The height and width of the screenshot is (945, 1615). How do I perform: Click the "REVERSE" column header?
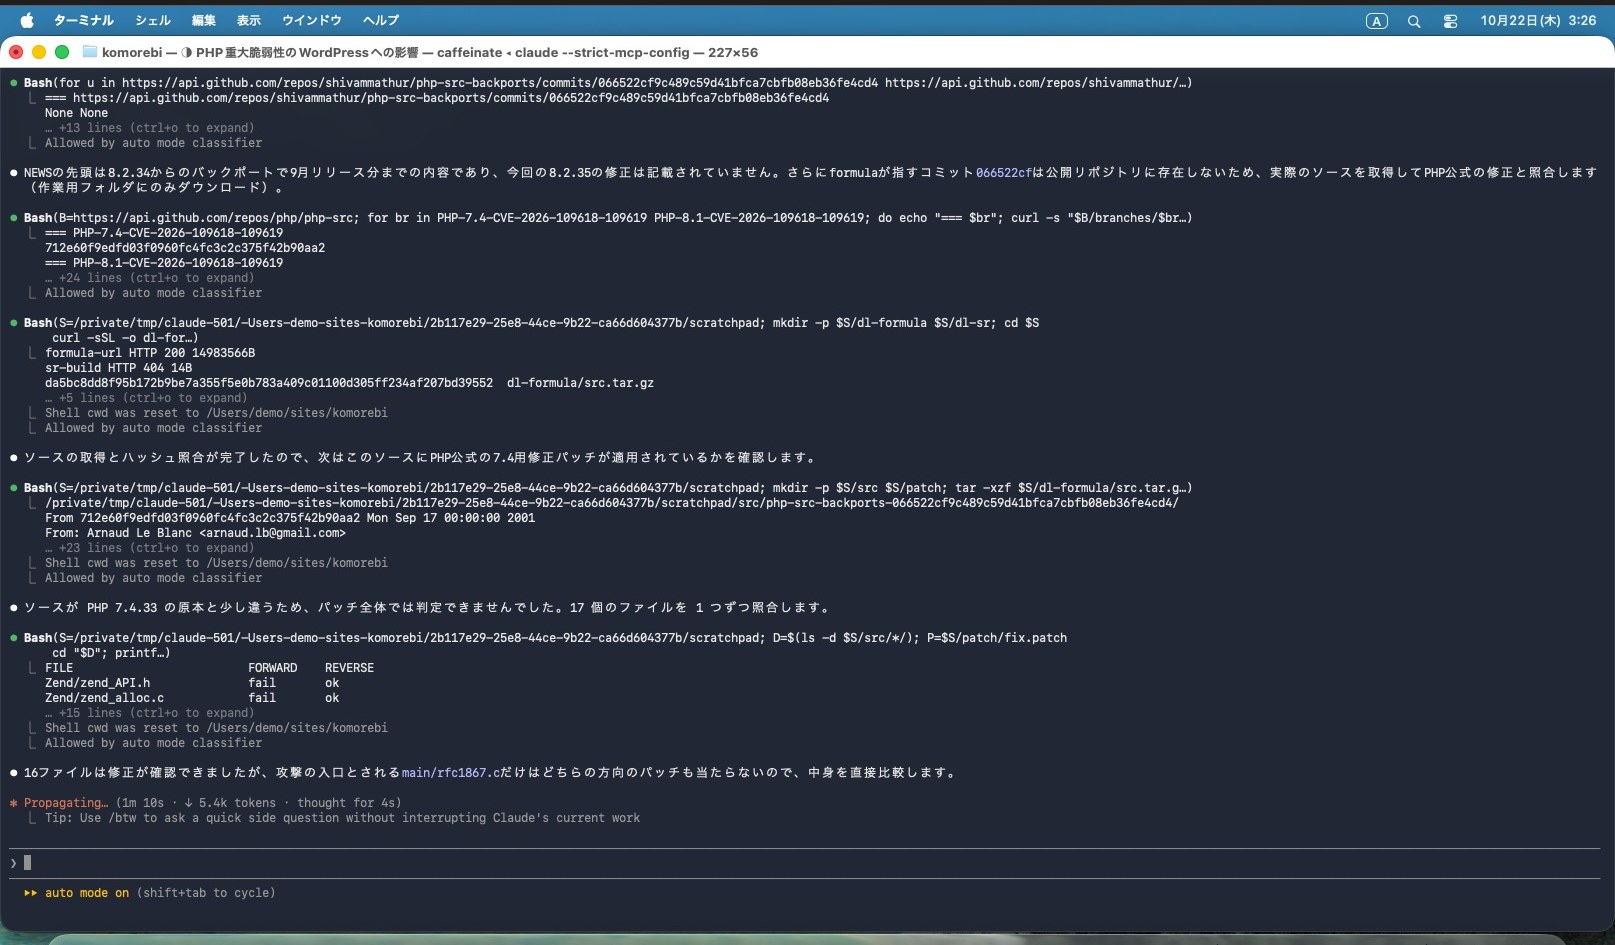pyautogui.click(x=349, y=668)
